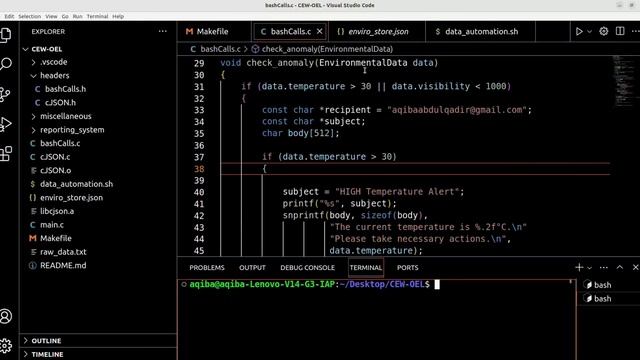
Task: Open cJSON.h from the explorer
Action: [x=98, y=102]
